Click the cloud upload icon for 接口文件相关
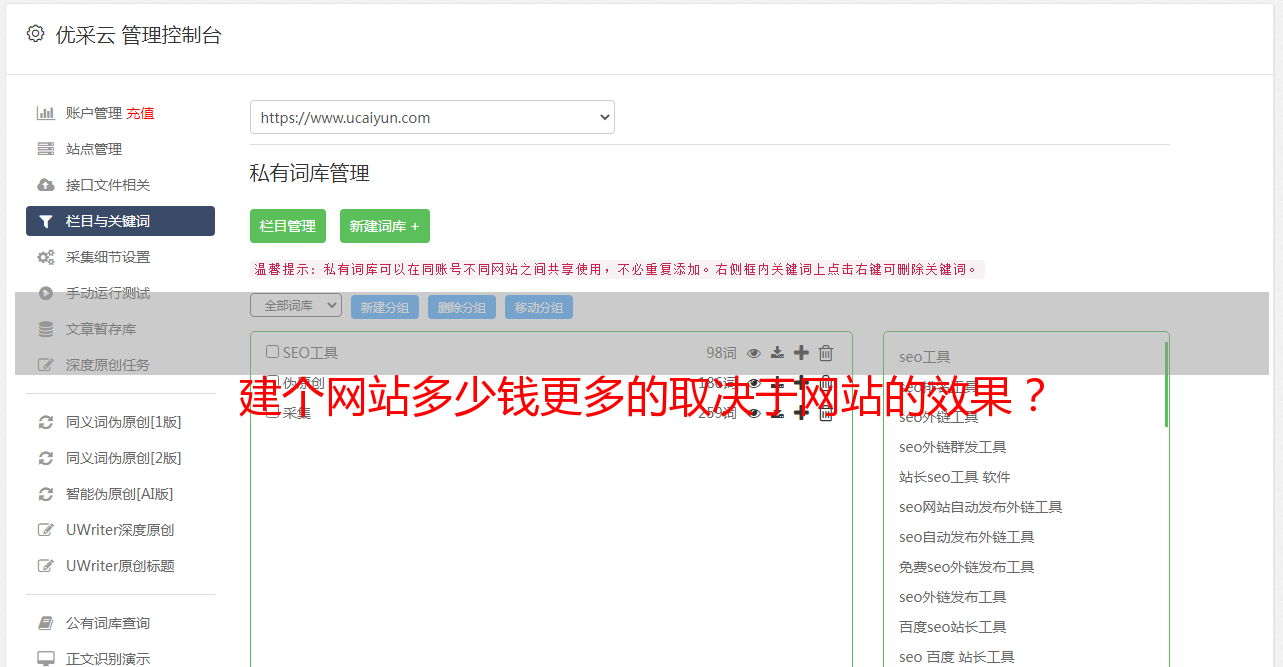Image resolution: width=1283 pixels, height=667 pixels. [46, 185]
